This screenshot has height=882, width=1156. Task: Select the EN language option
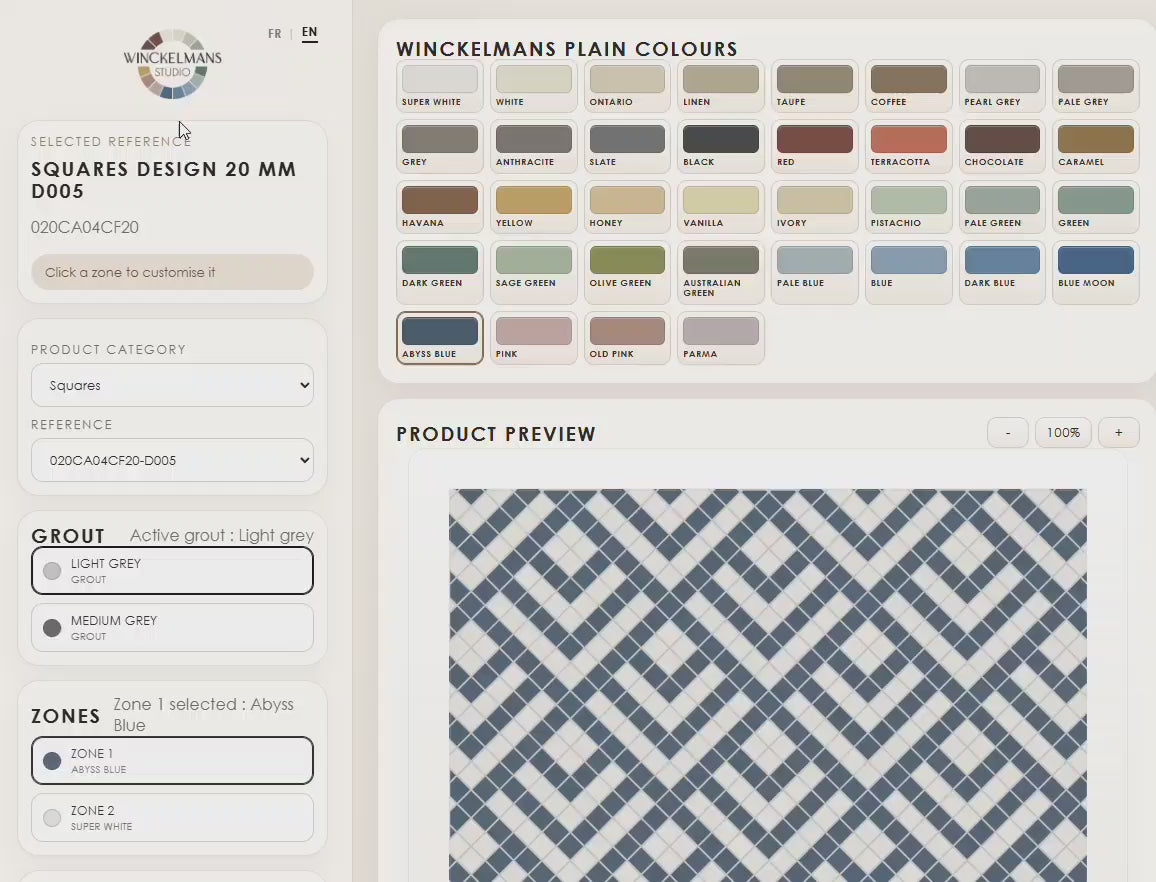[x=310, y=32]
